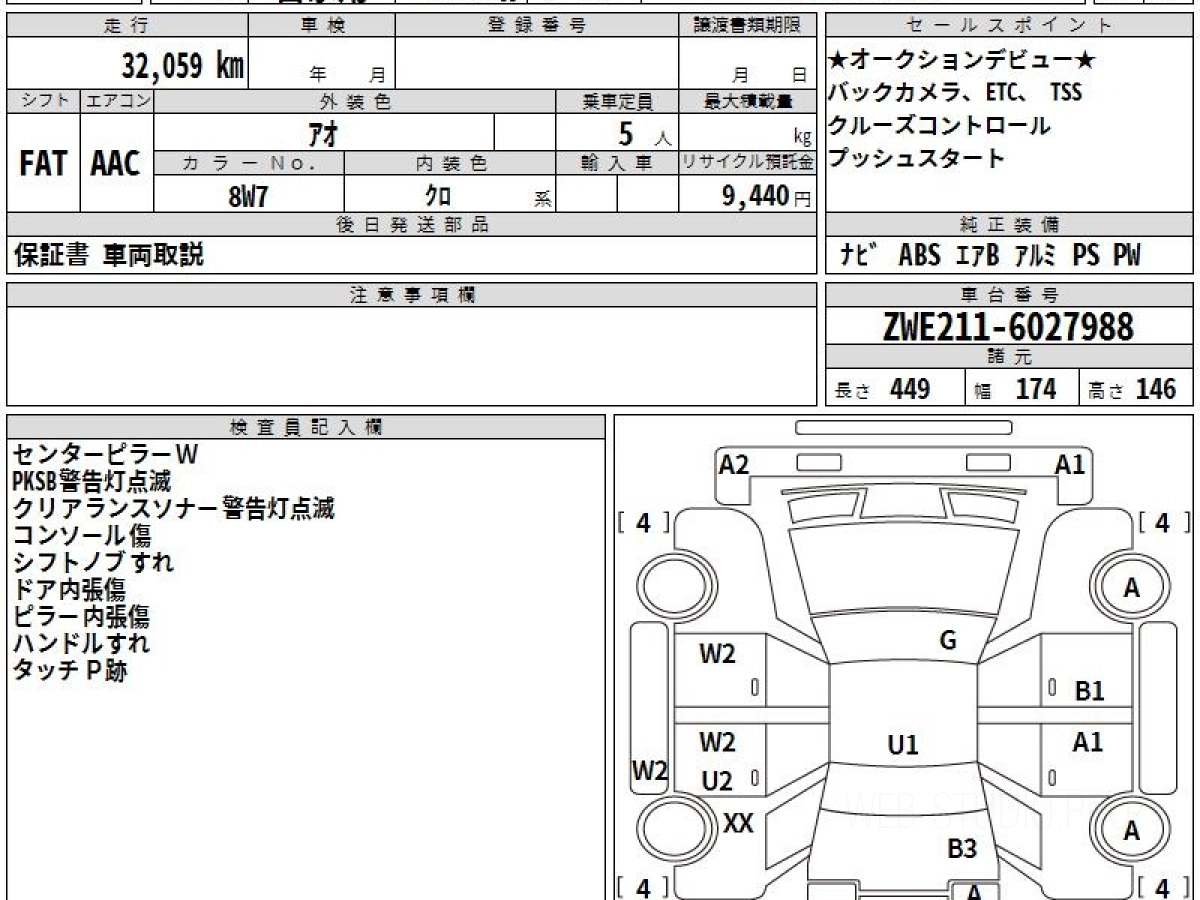1200x900 pixels.
Task: Click the FAT shift value
Action: click(43, 164)
